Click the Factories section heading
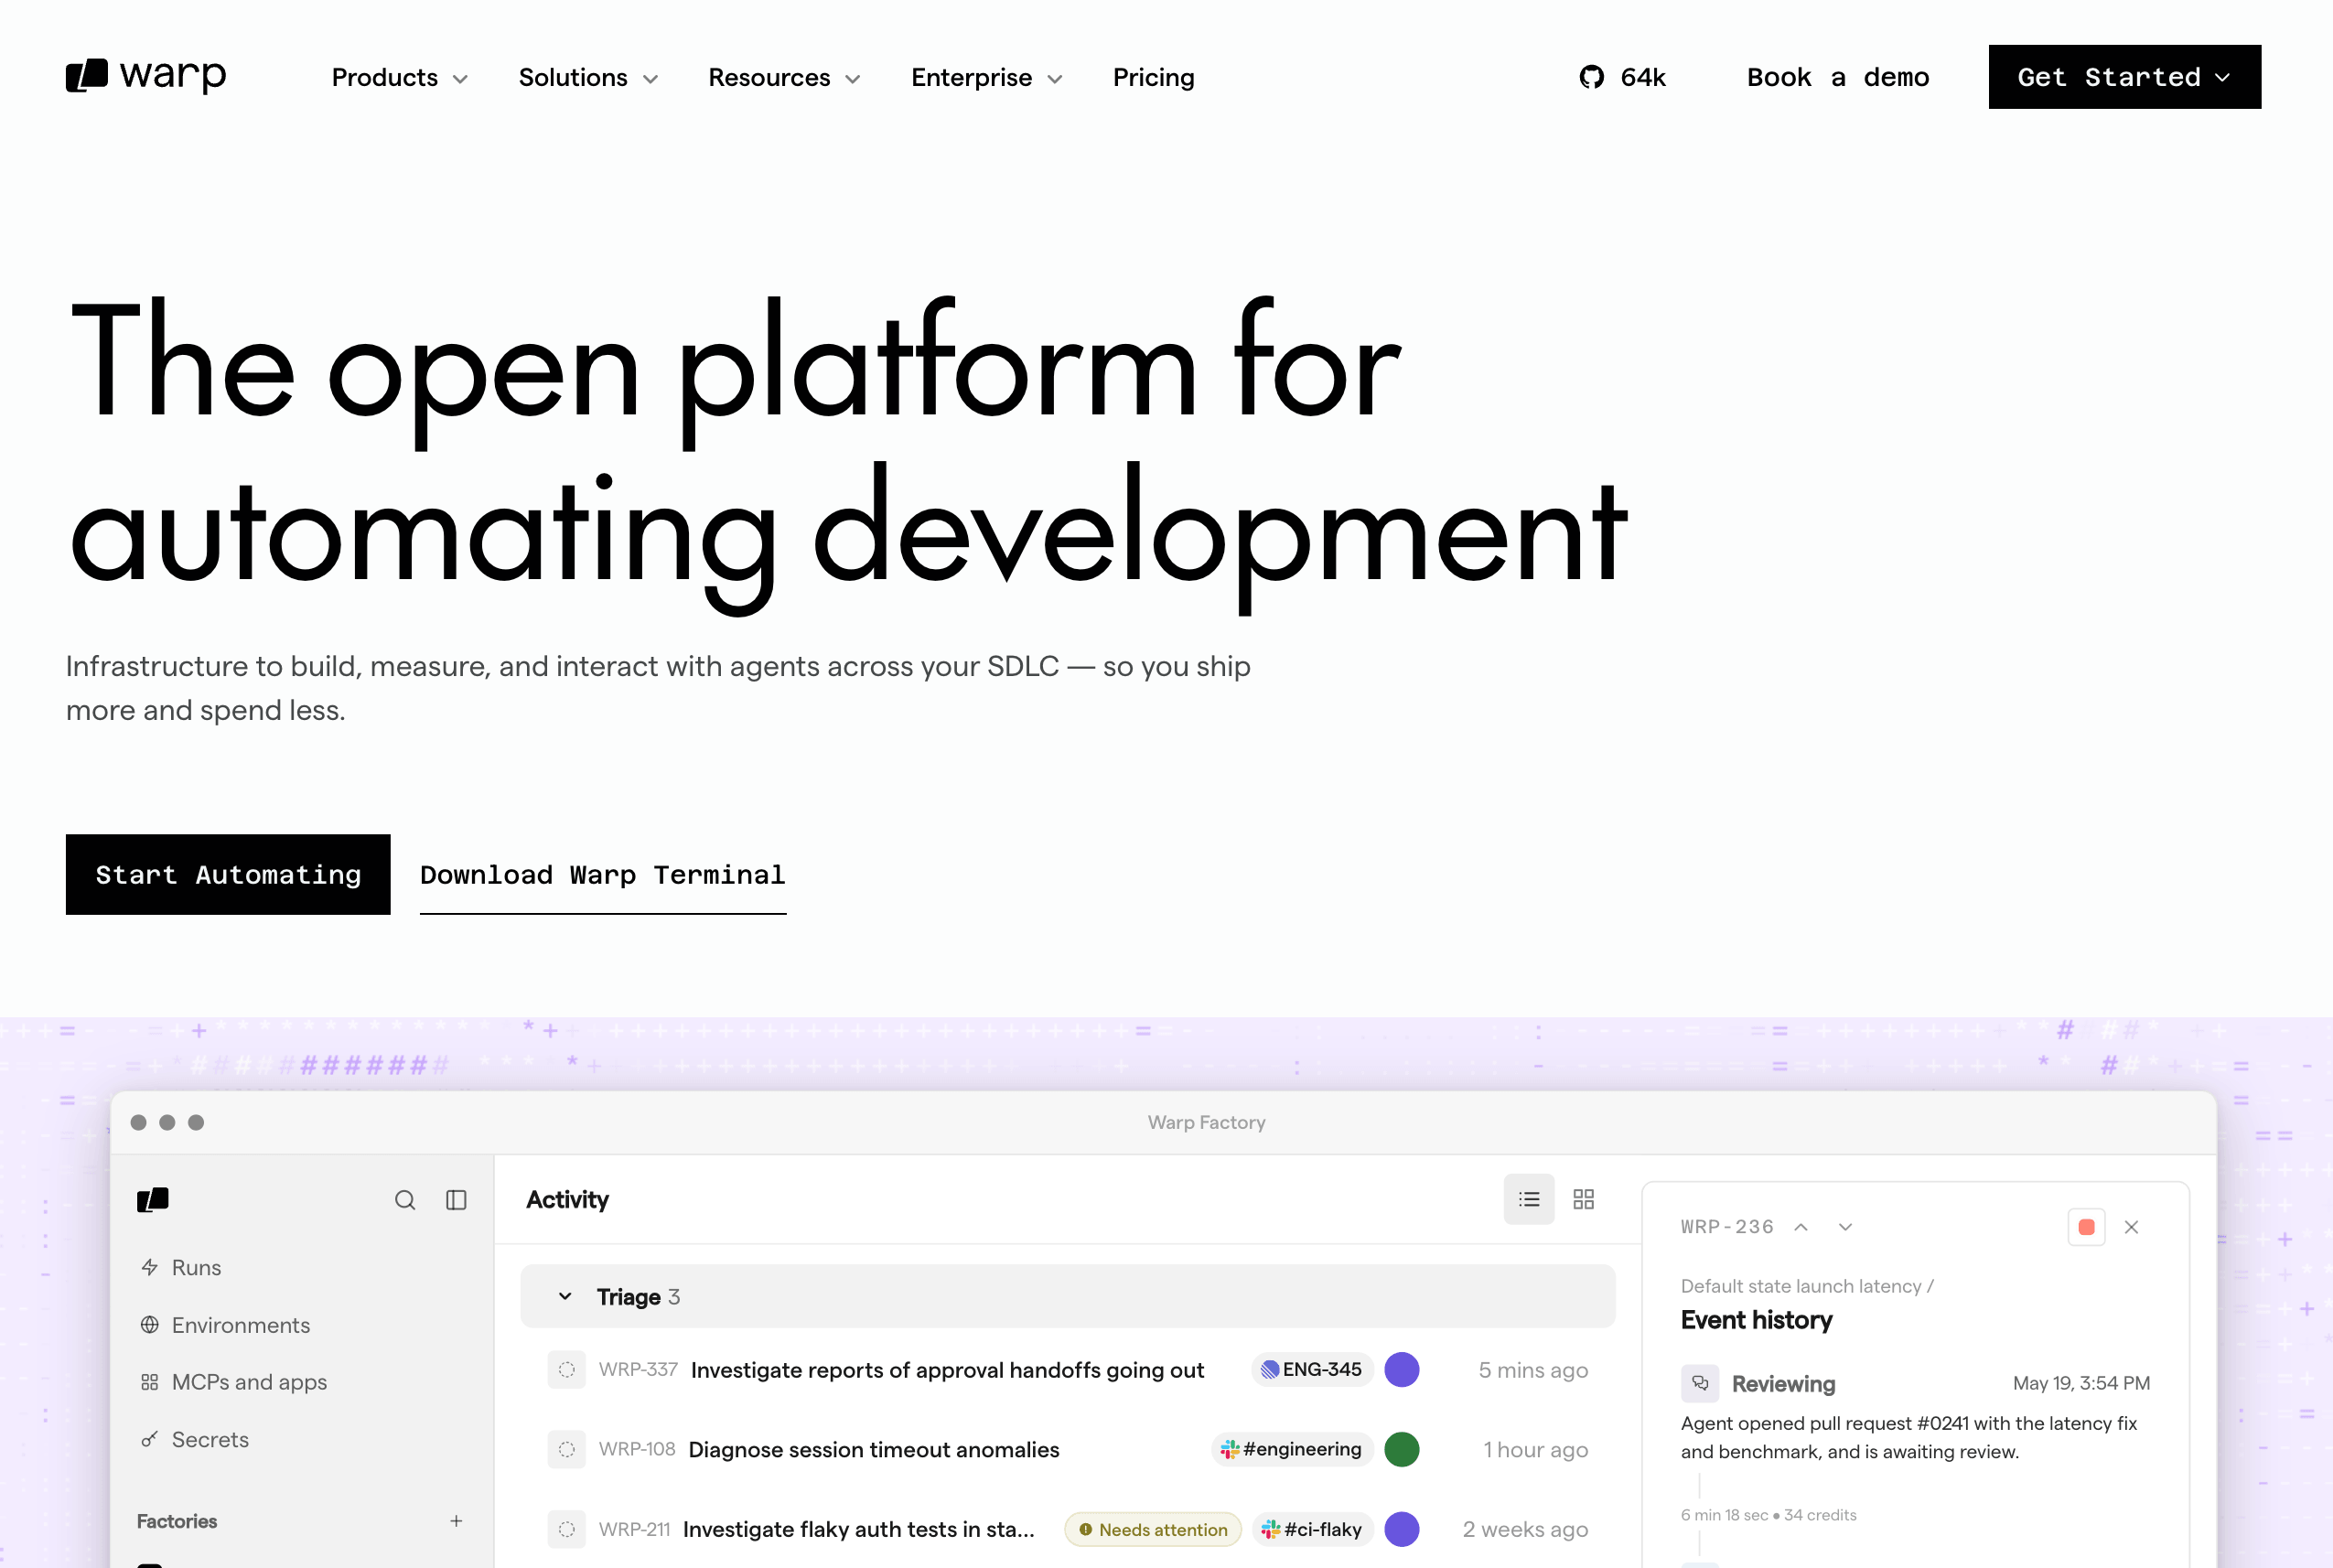Viewport: 2333px width, 1568px height. 177,1521
